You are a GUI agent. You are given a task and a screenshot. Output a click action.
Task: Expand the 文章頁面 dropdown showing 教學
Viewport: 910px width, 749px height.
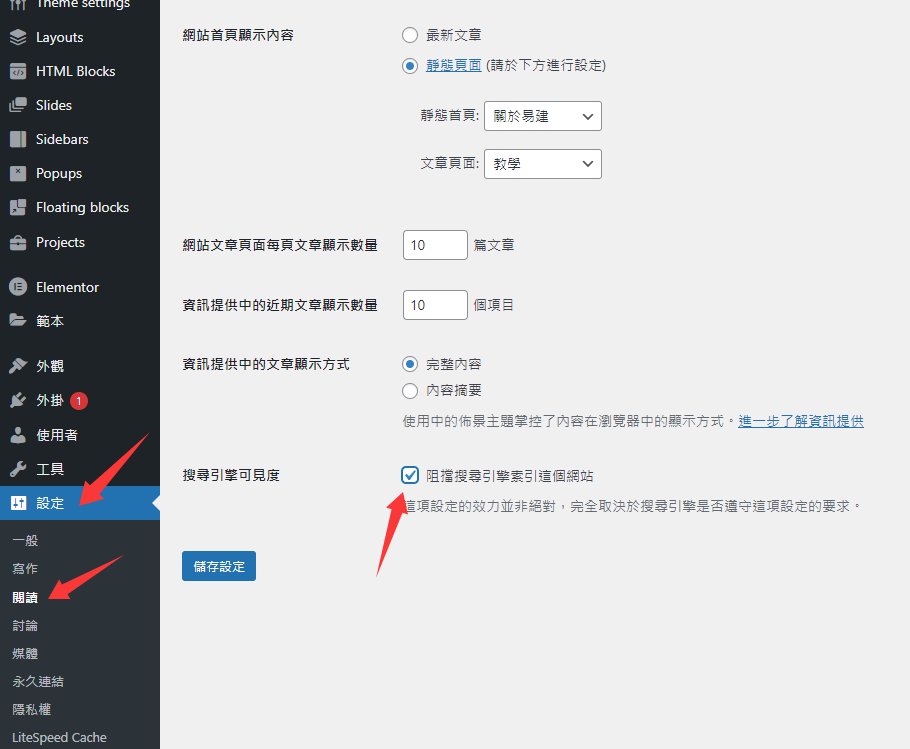pyautogui.click(x=542, y=164)
